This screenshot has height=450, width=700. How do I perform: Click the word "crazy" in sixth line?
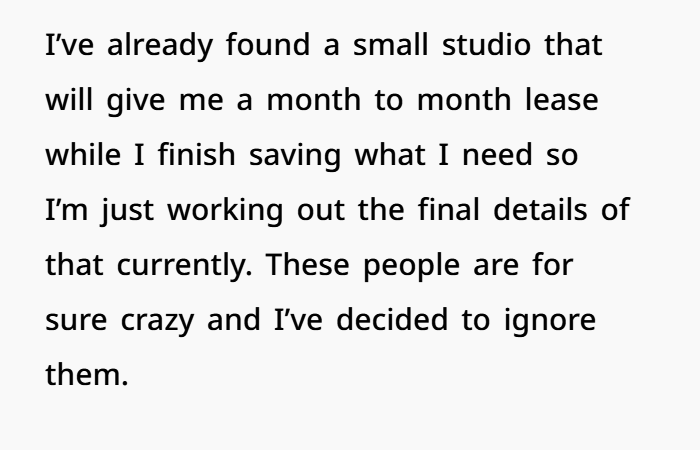(x=157, y=321)
